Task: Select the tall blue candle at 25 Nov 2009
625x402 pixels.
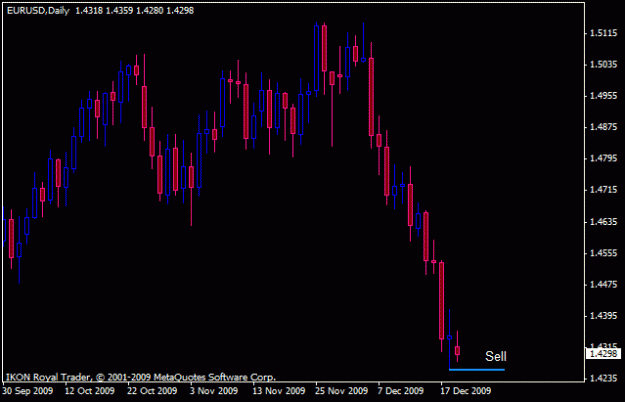Action: [x=316, y=59]
